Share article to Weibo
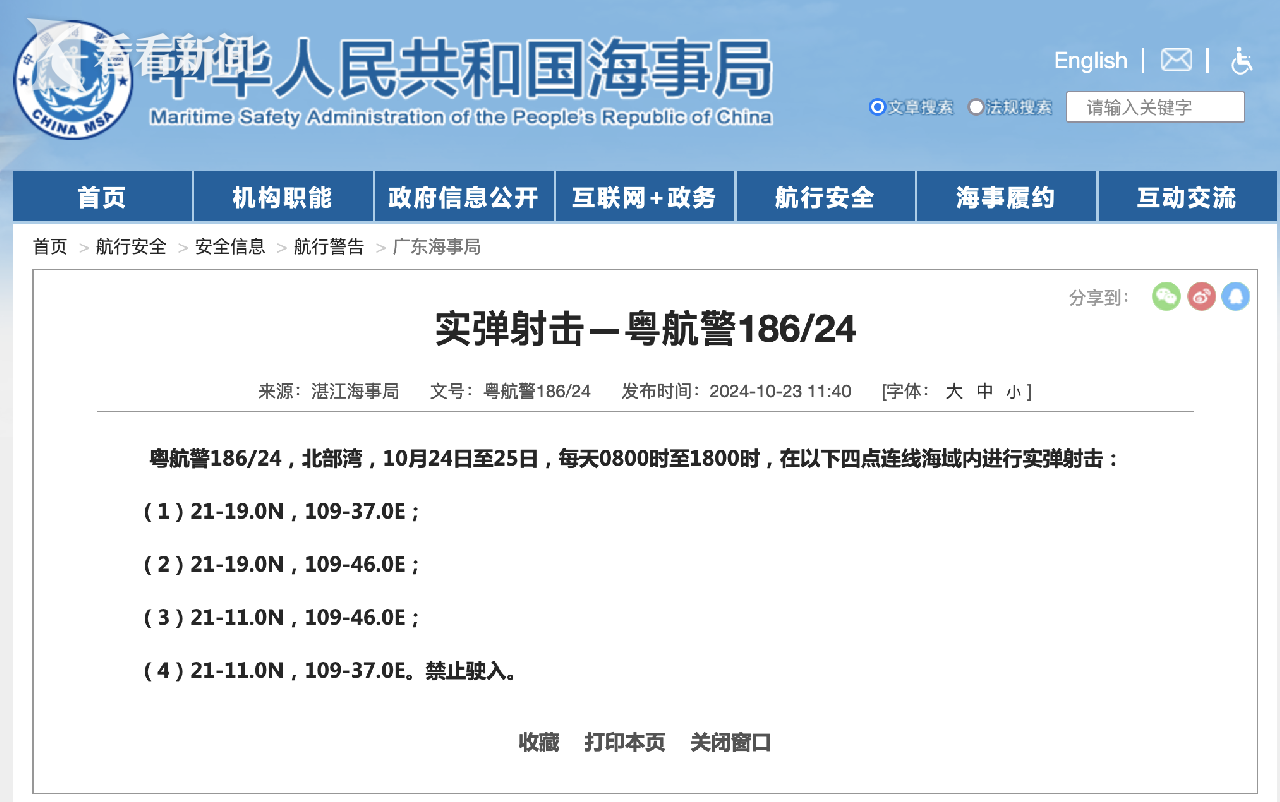The height and width of the screenshot is (802, 1280). click(1201, 296)
